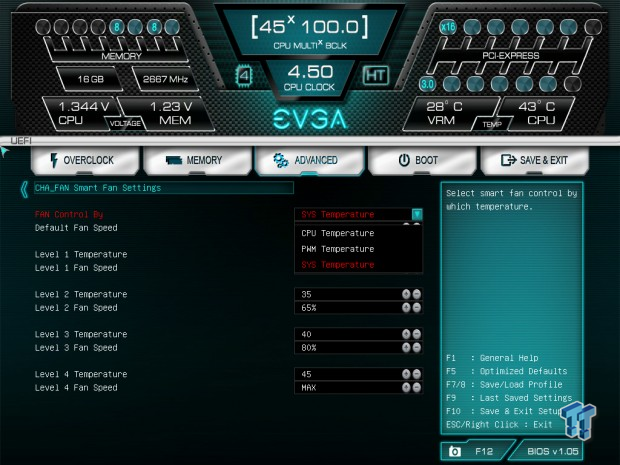Click the F7/8 Save/Load Profile line
The width and height of the screenshot is (620, 465).
(504, 385)
